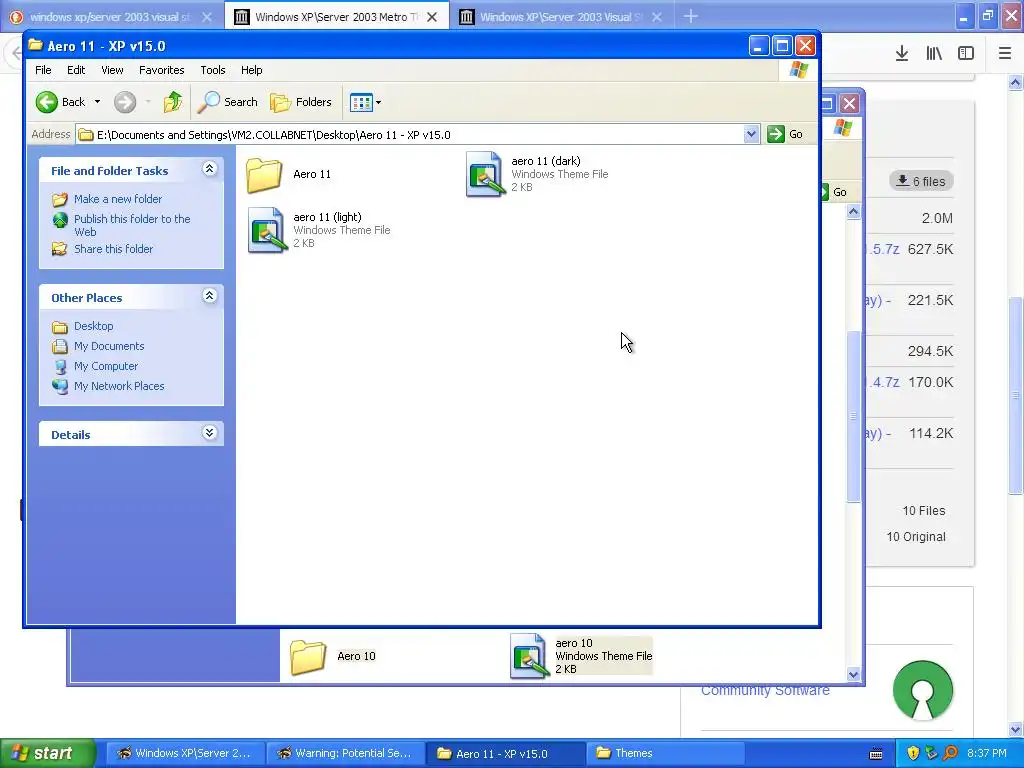Screen dimensions: 1024x768
Task: Click Share this folder
Action: coord(113,249)
